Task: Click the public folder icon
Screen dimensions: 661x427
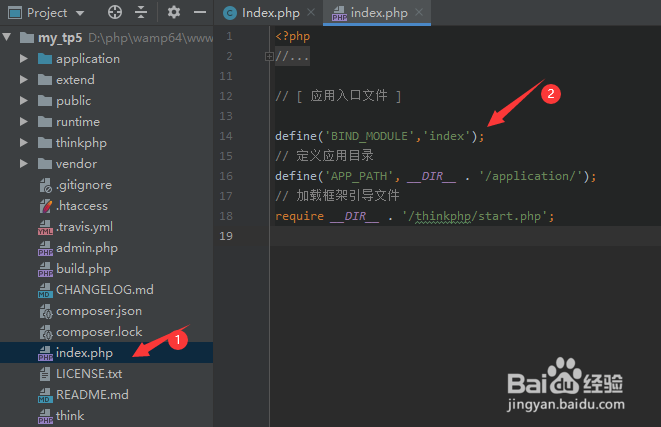Action: coord(45,100)
